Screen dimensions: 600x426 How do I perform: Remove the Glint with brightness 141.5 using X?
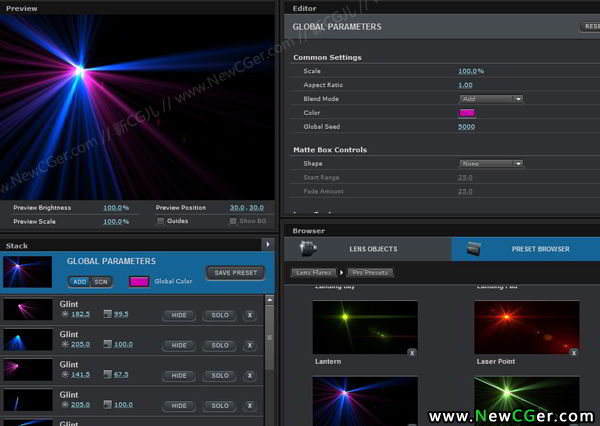pyautogui.click(x=250, y=375)
